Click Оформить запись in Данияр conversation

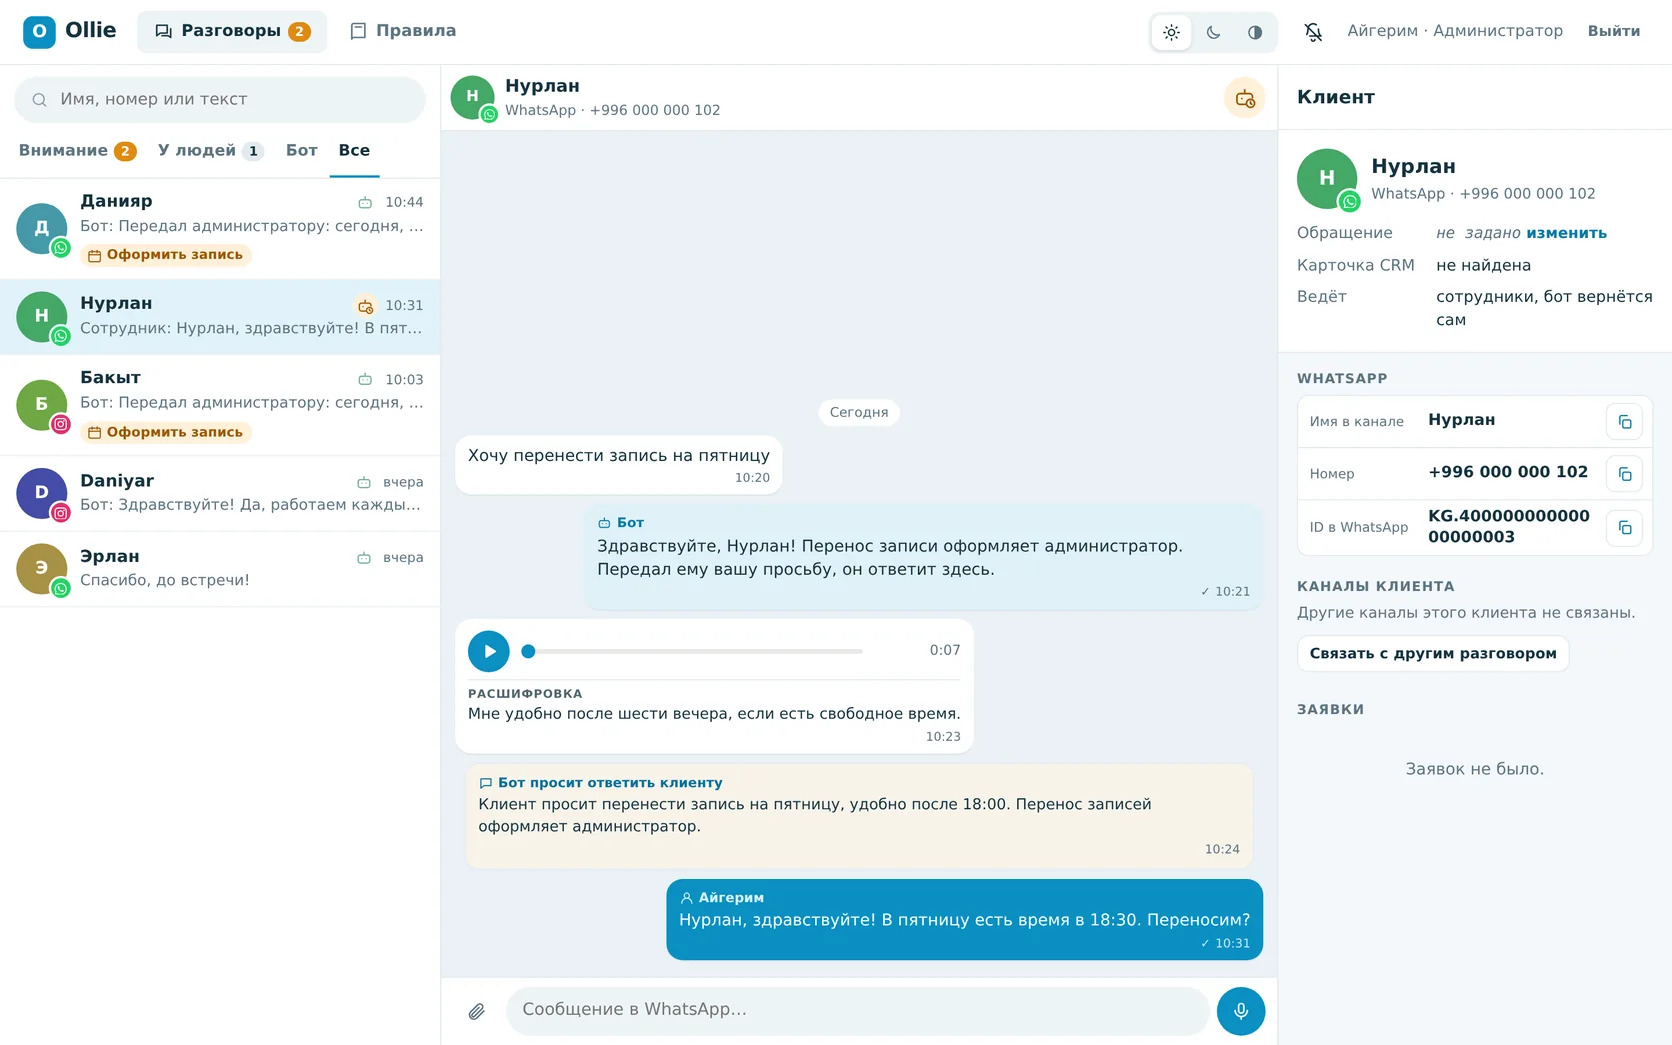click(166, 255)
